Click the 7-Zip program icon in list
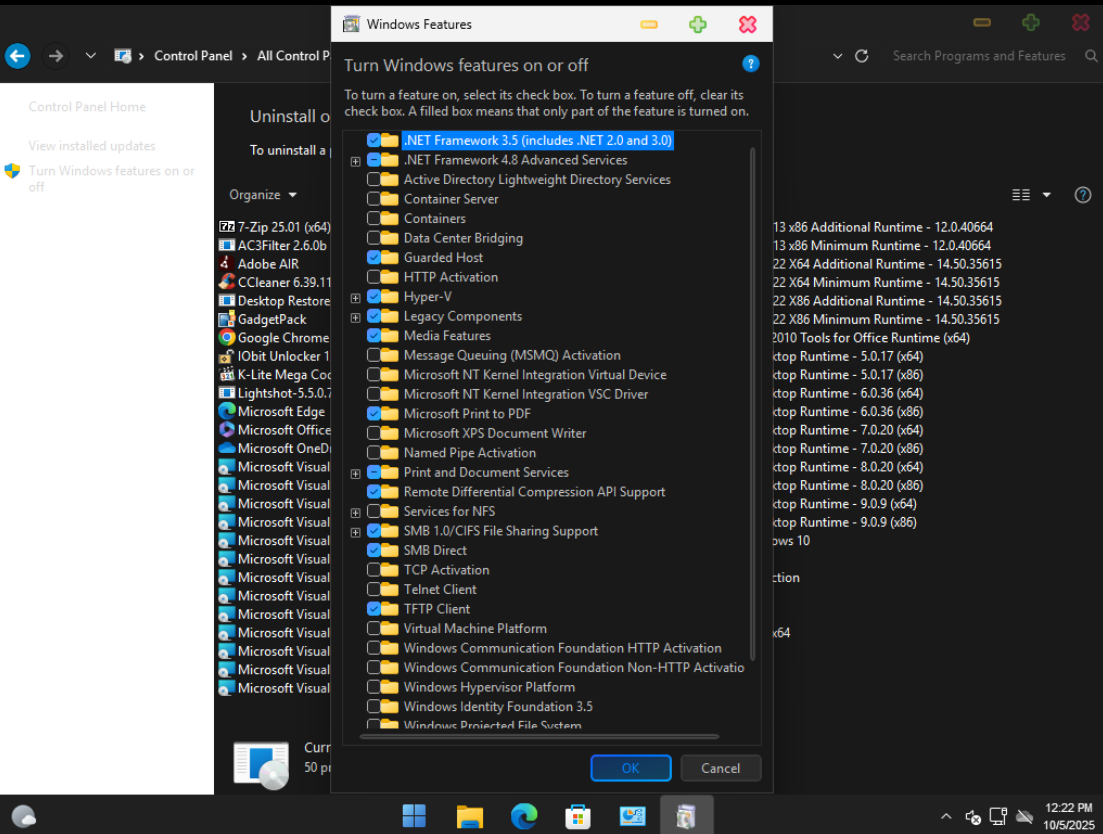Screen dimensions: 1103x834 click(227, 227)
